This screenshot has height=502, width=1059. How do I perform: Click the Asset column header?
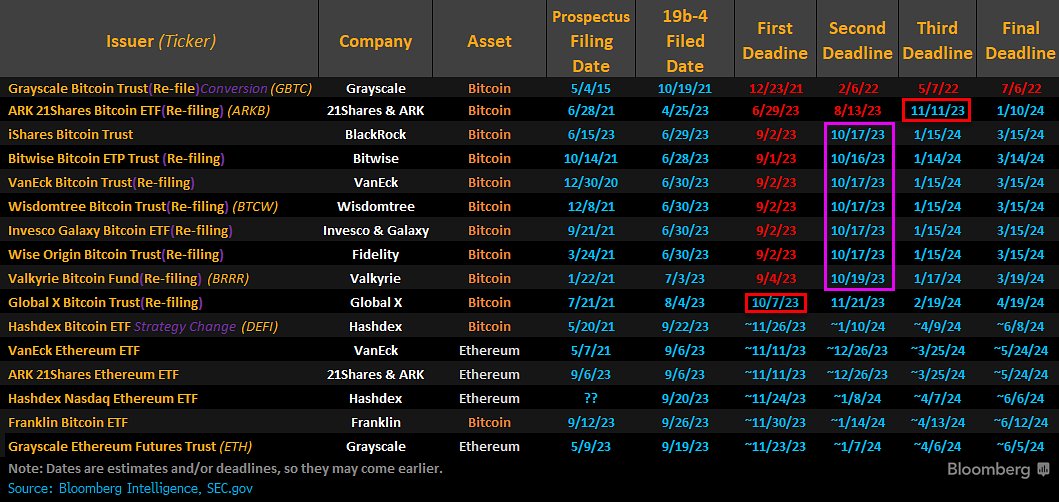click(x=489, y=42)
